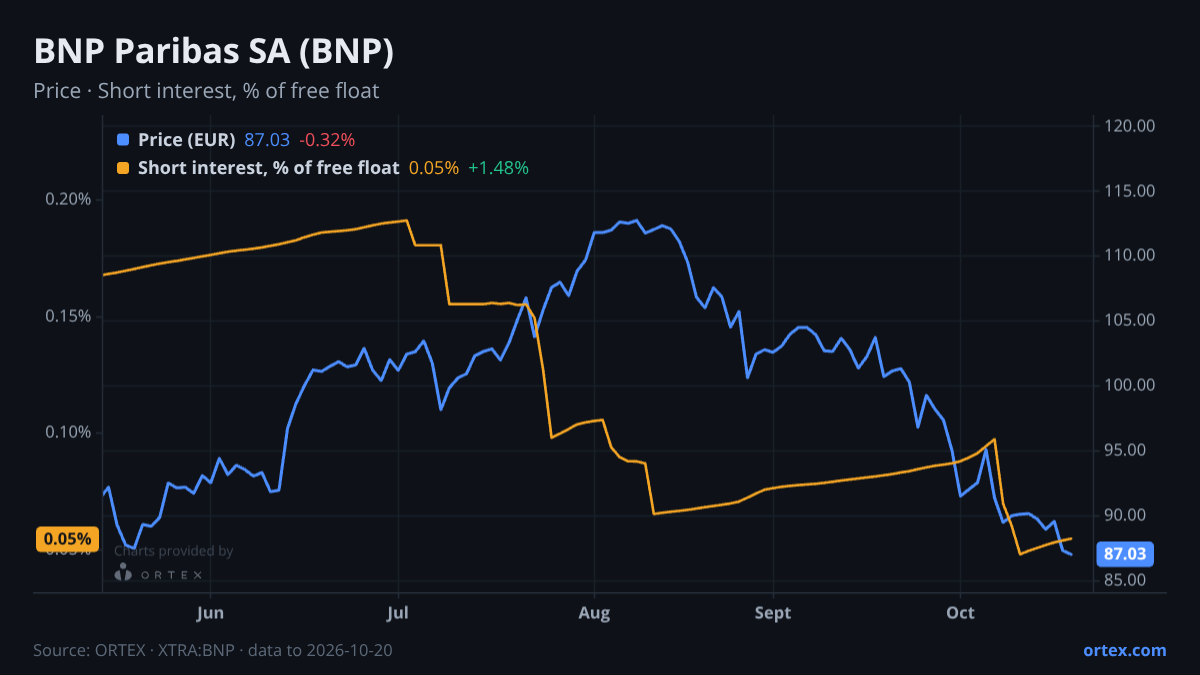This screenshot has width=1200, height=675.
Task: Click the 0.15% left axis label
Action: (x=68, y=316)
